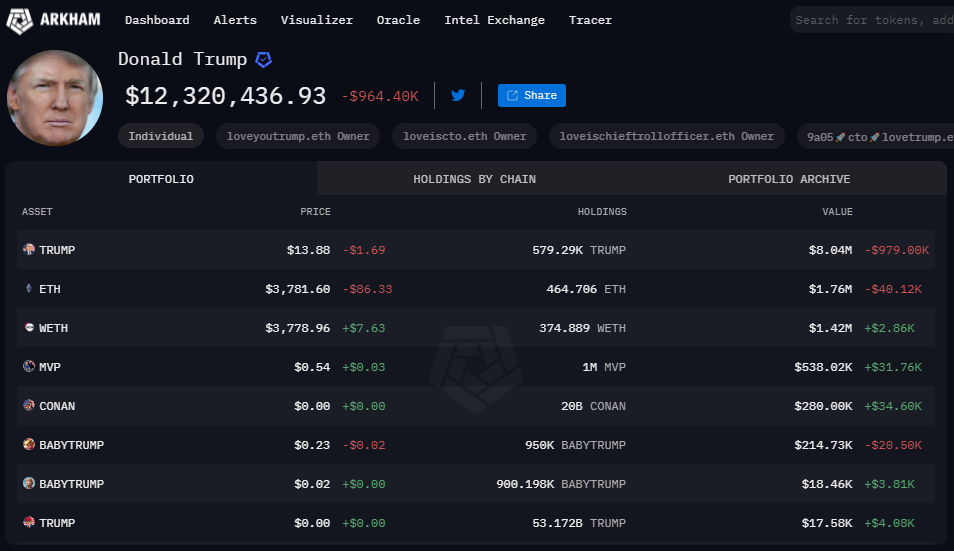954x551 pixels.
Task: Click the TRUMP token icon at $13.88
Action: 29,250
